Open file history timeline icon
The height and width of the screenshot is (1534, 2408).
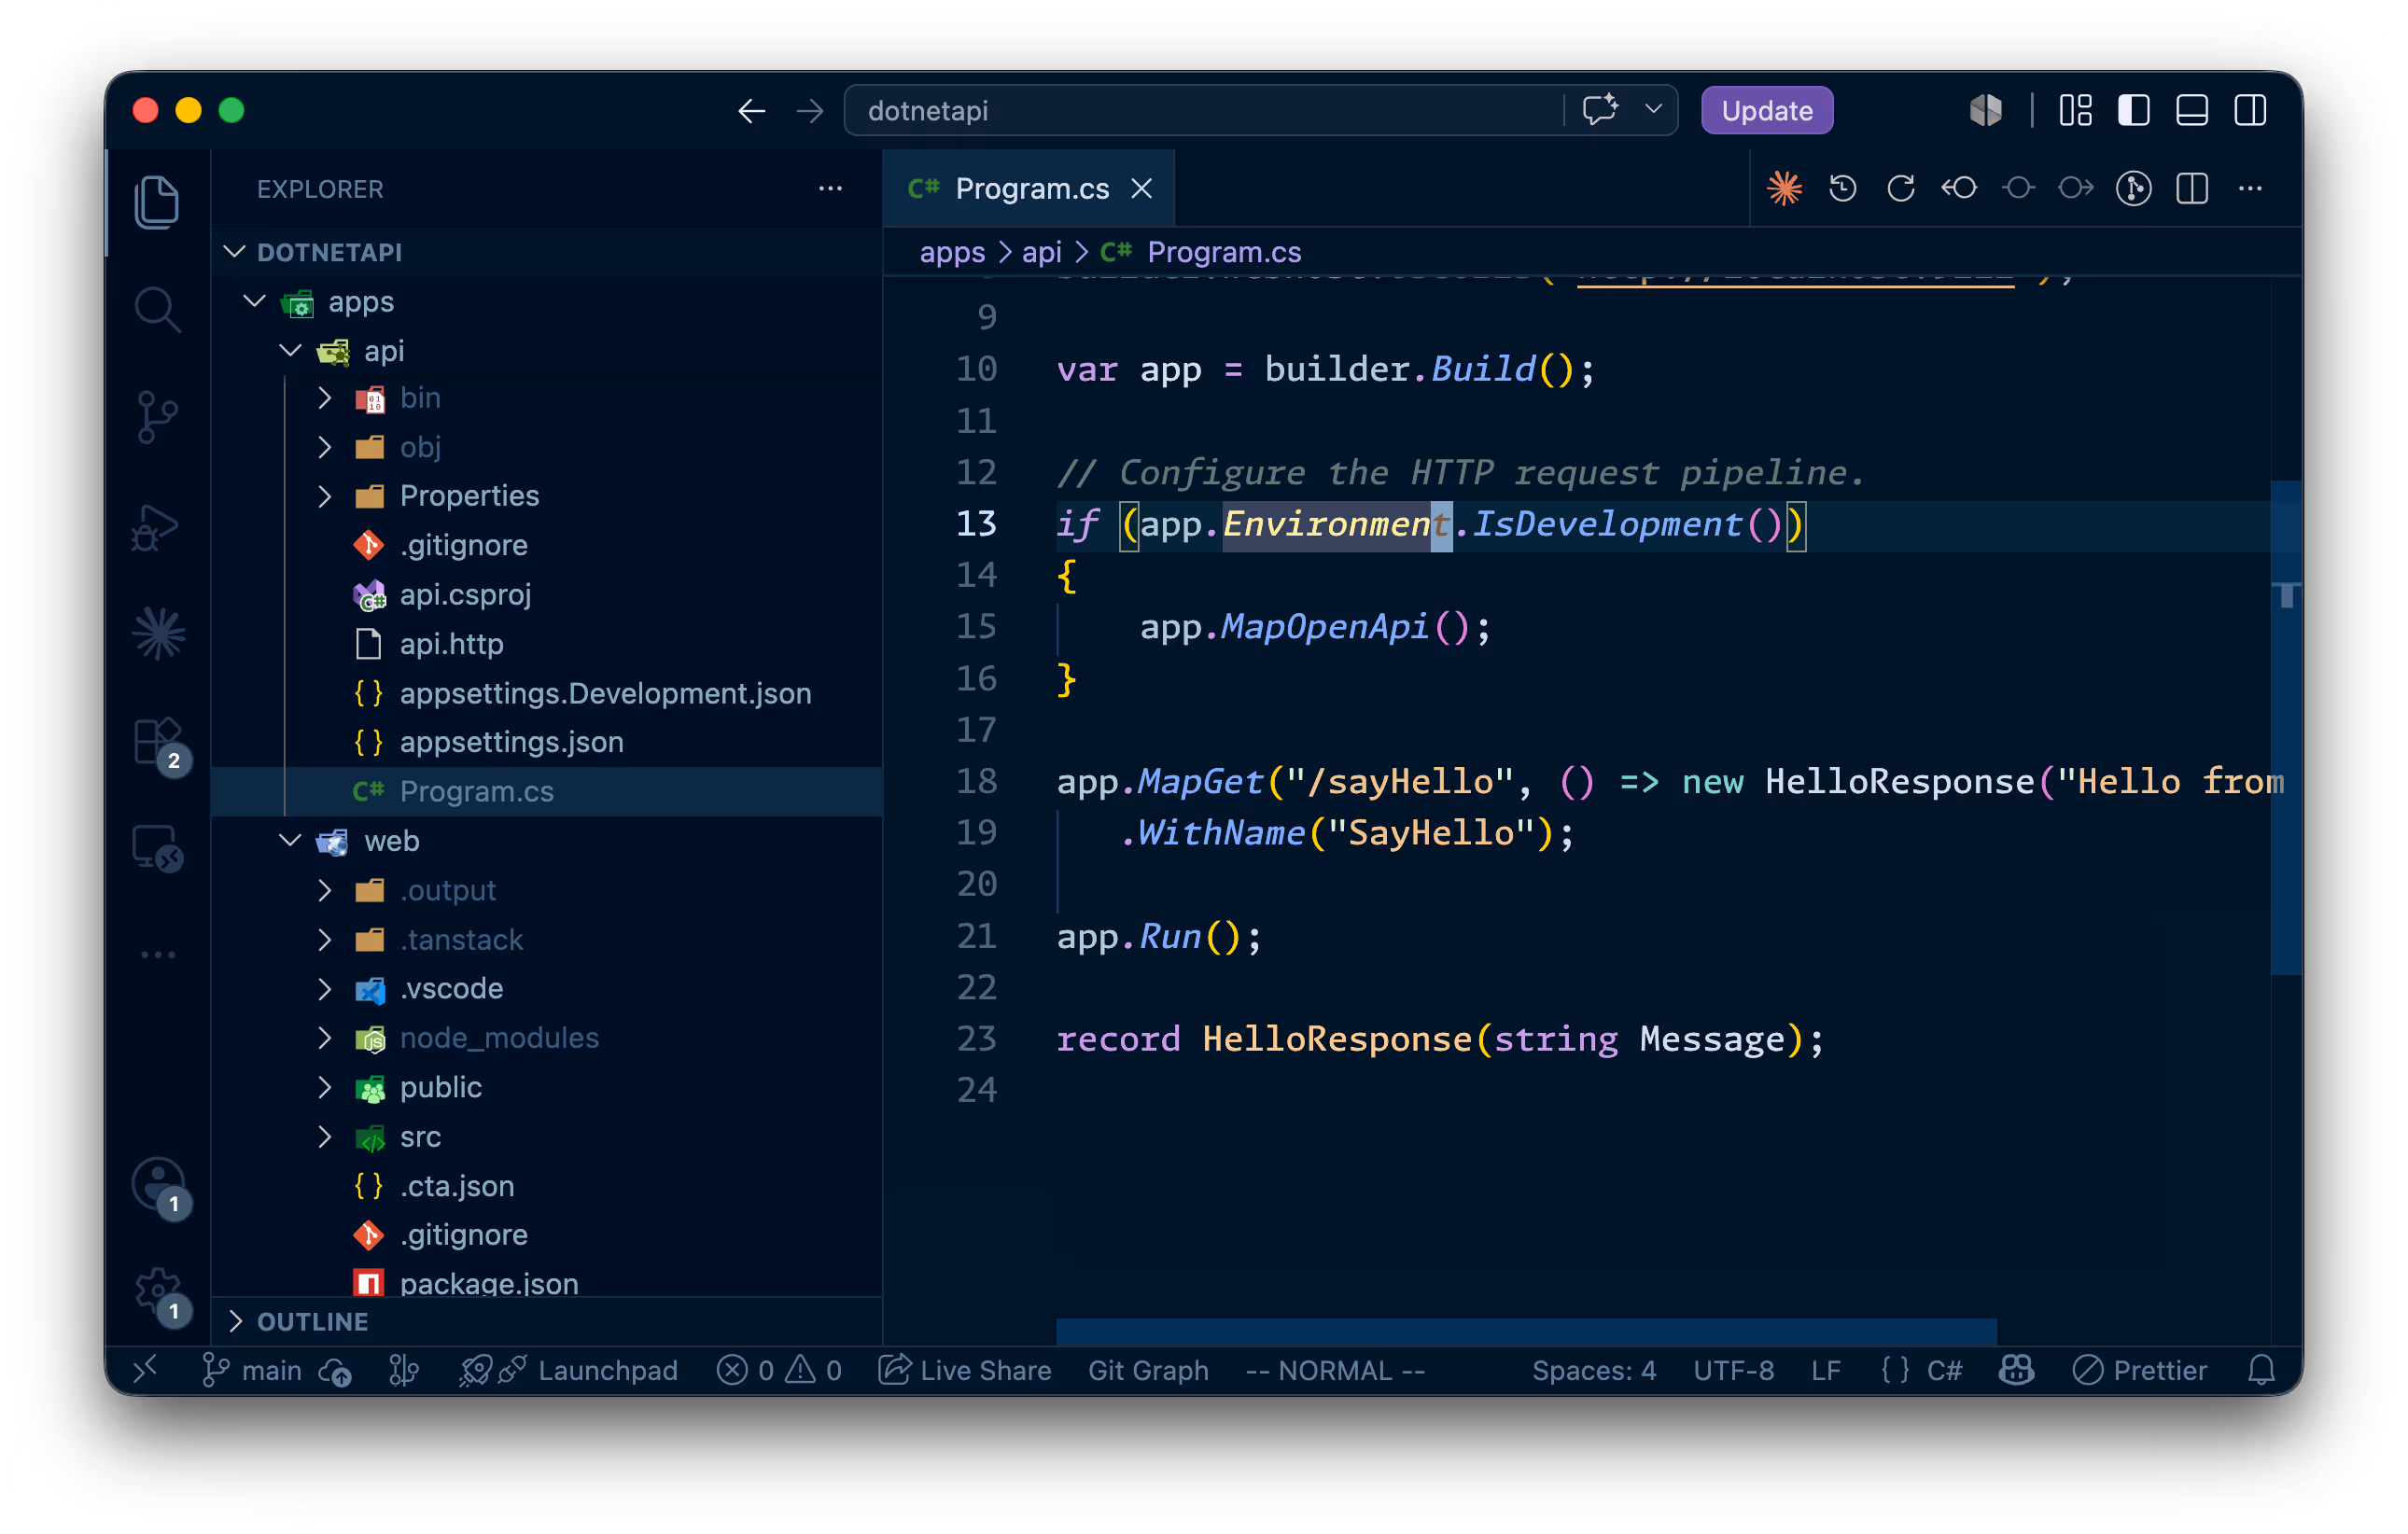1842,188
